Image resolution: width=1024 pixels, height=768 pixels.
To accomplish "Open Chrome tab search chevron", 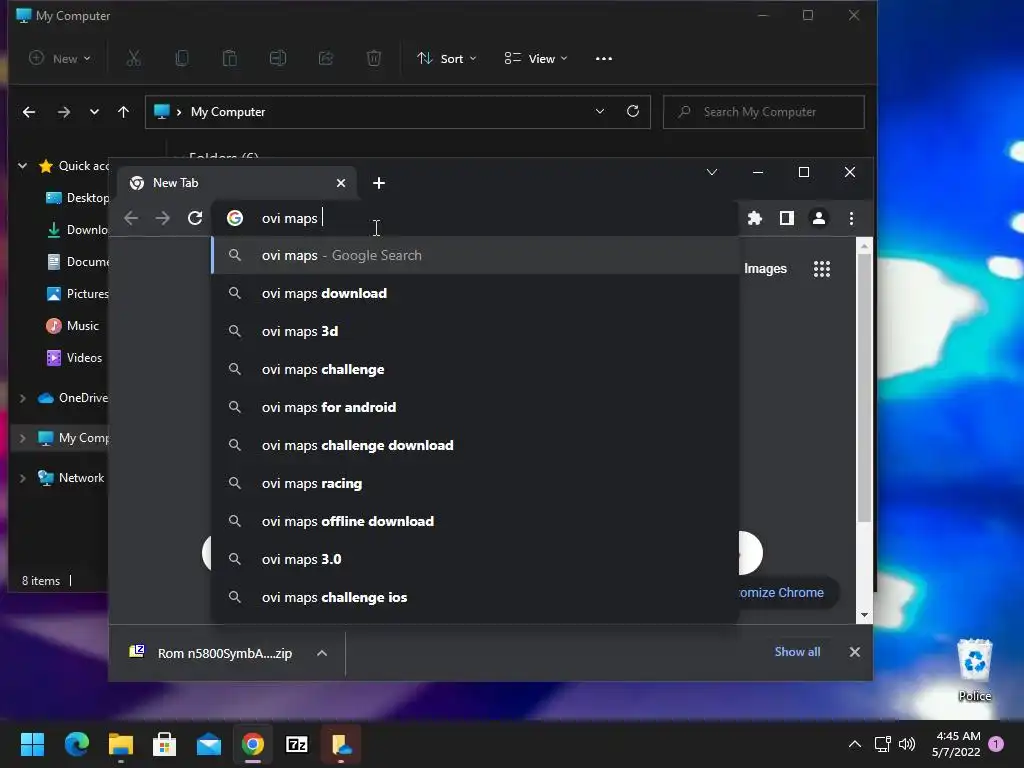I will tap(712, 172).
